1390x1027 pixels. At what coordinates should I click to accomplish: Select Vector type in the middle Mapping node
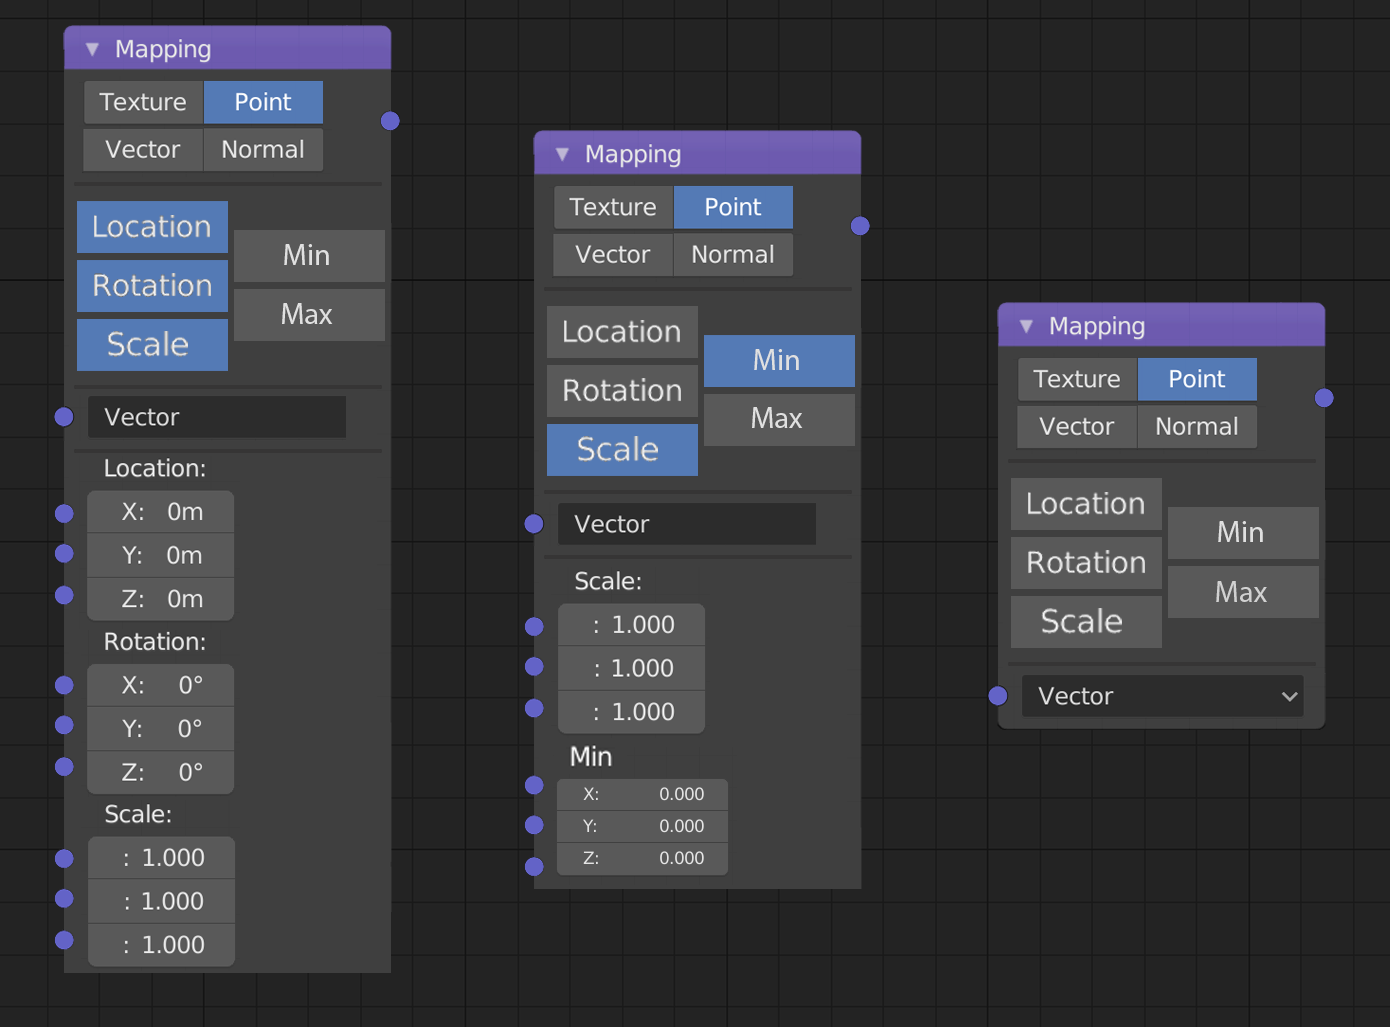click(x=613, y=255)
